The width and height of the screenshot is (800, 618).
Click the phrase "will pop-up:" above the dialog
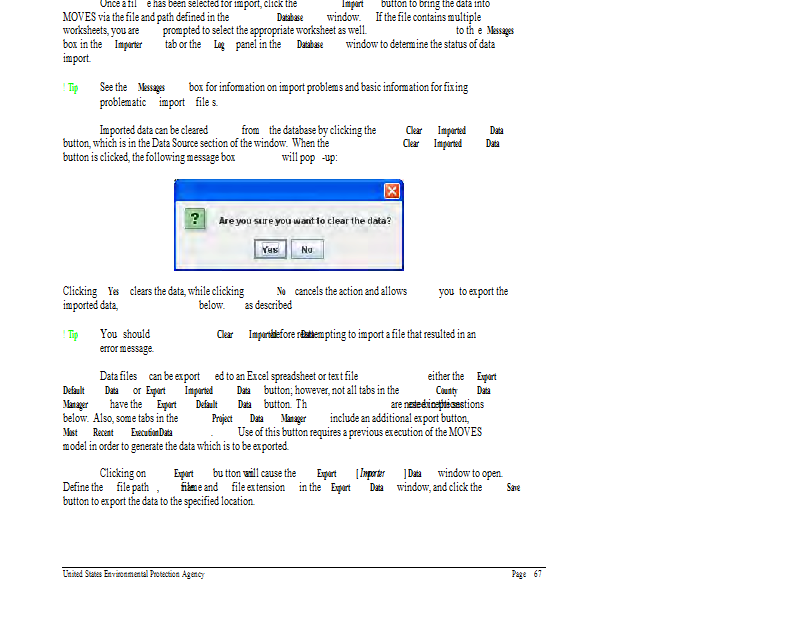(308, 158)
